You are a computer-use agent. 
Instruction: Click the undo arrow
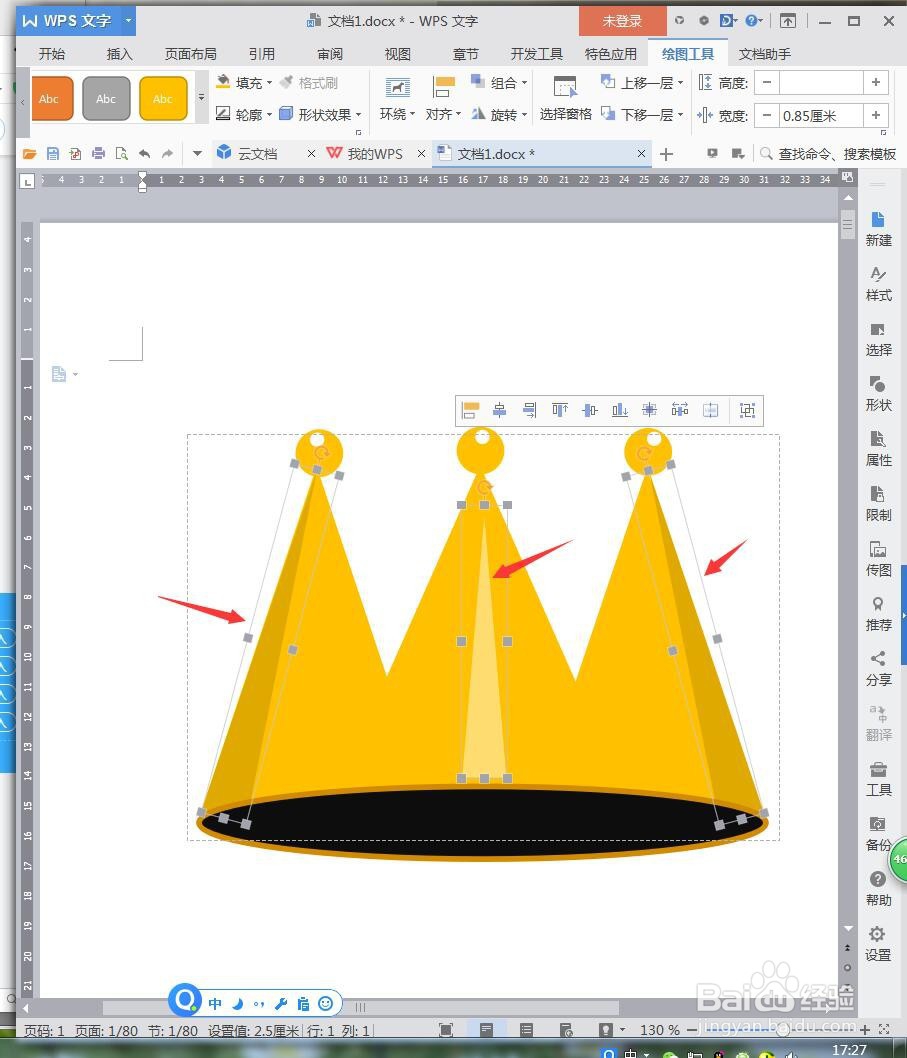144,154
